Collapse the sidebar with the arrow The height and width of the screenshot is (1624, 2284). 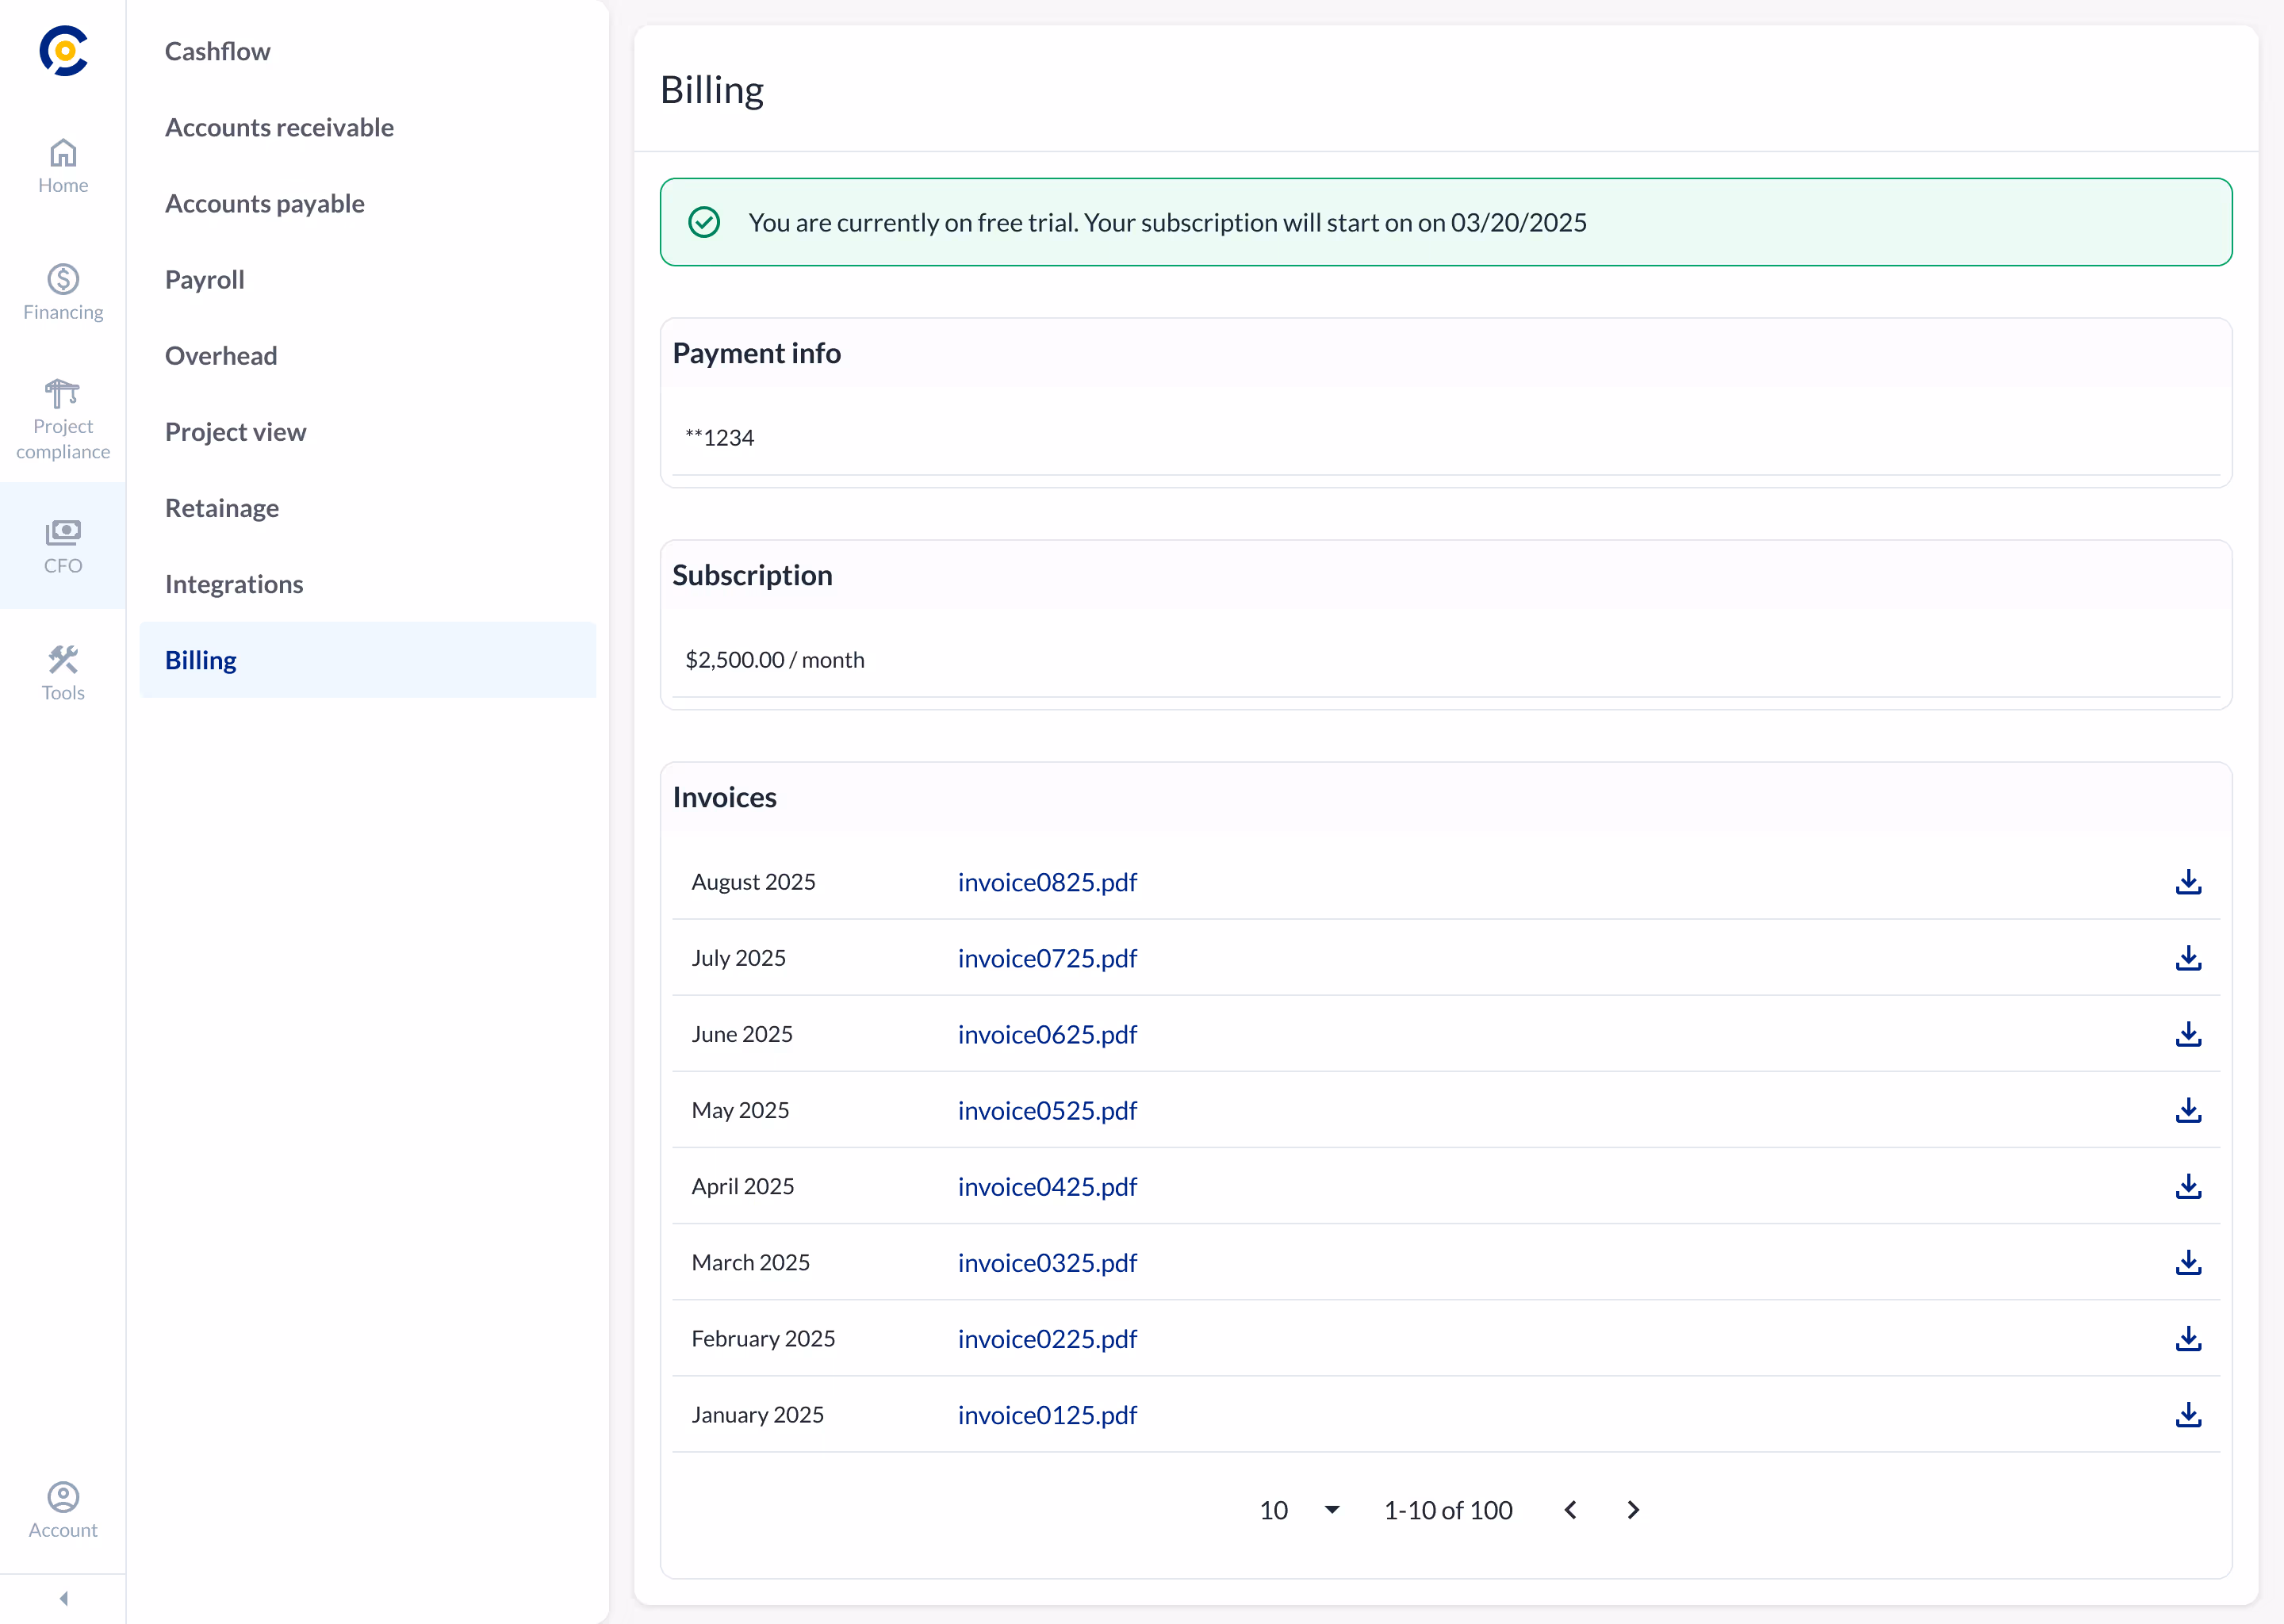(63, 1598)
